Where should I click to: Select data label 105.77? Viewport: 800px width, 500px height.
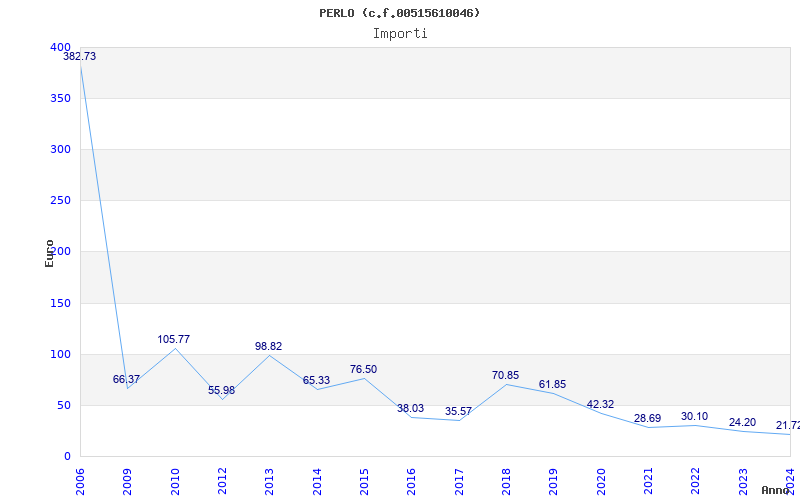point(173,340)
